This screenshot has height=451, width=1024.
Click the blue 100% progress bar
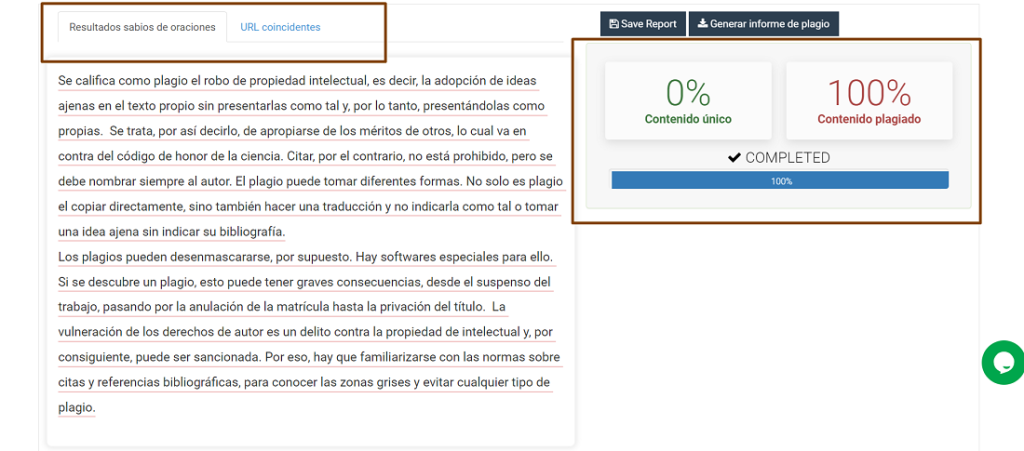[x=780, y=181]
